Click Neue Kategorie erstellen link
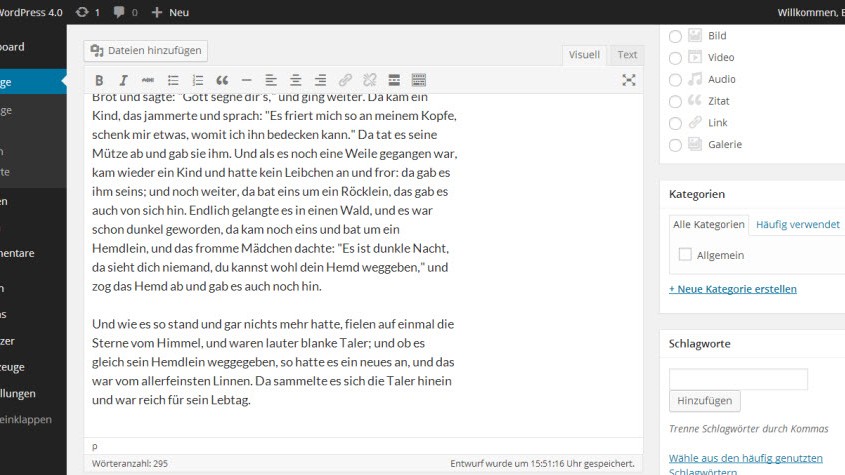Viewport: 845px width, 475px height. (x=733, y=289)
